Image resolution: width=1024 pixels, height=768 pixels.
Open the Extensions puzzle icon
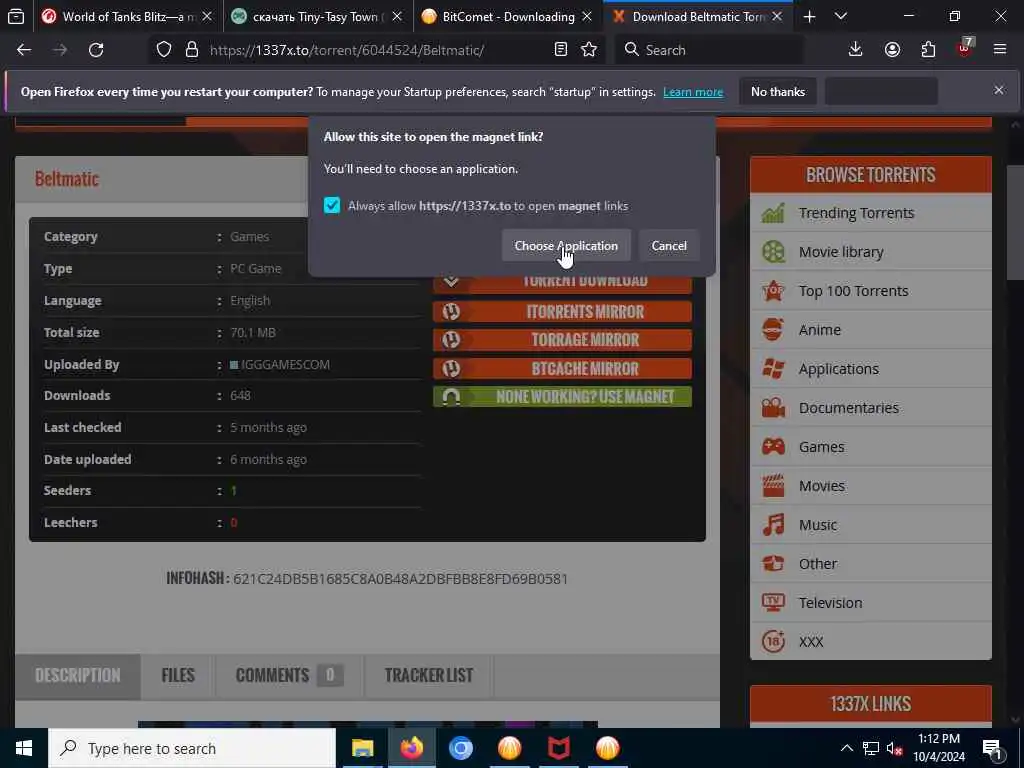[x=928, y=50]
